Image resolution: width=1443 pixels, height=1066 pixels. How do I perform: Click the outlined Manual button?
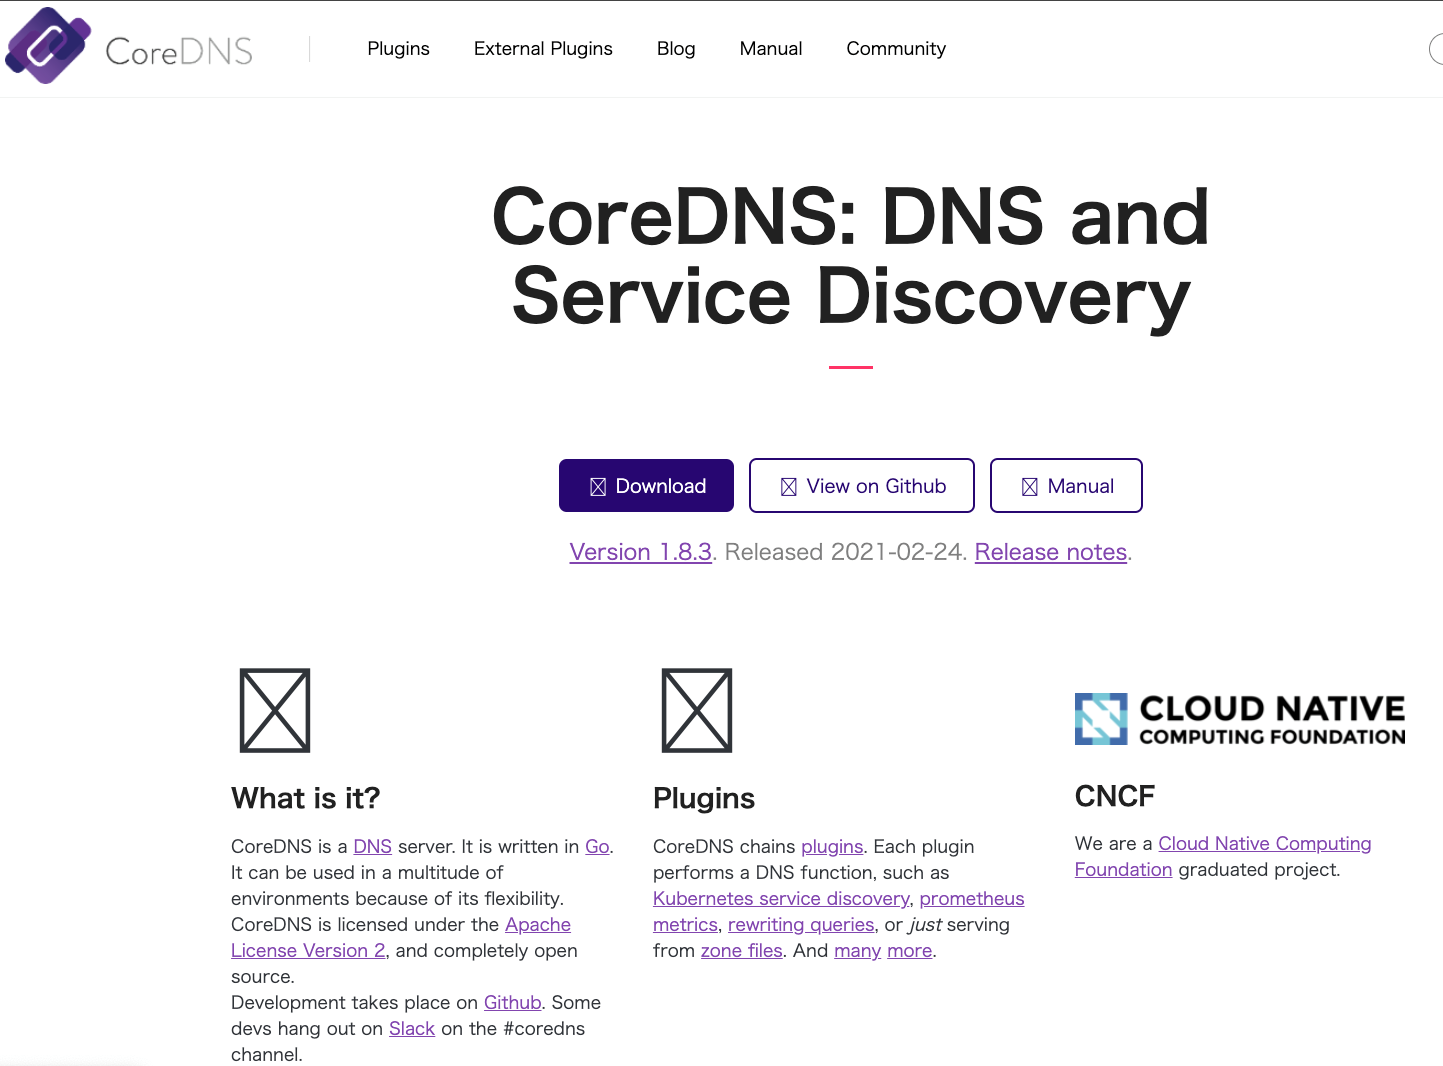click(1066, 486)
